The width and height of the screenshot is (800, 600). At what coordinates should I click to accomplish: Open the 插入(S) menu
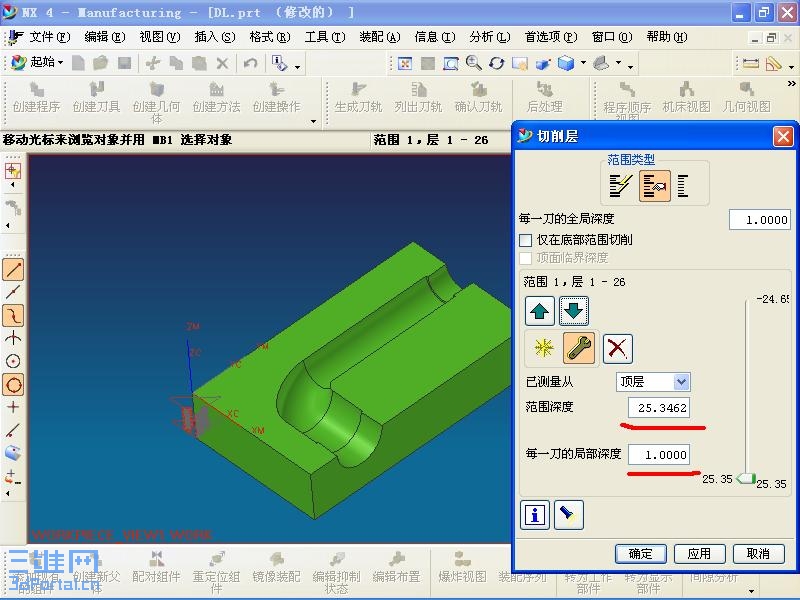(x=215, y=37)
